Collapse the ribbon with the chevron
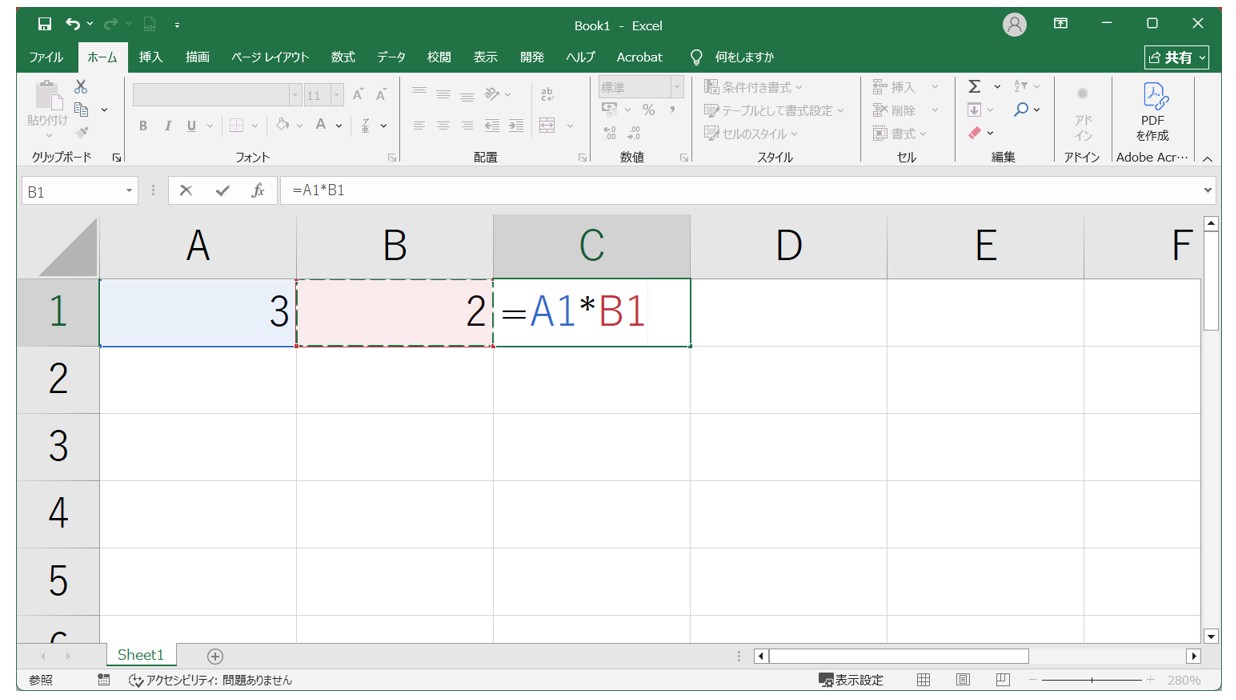The height and width of the screenshot is (700, 1236). [1207, 158]
